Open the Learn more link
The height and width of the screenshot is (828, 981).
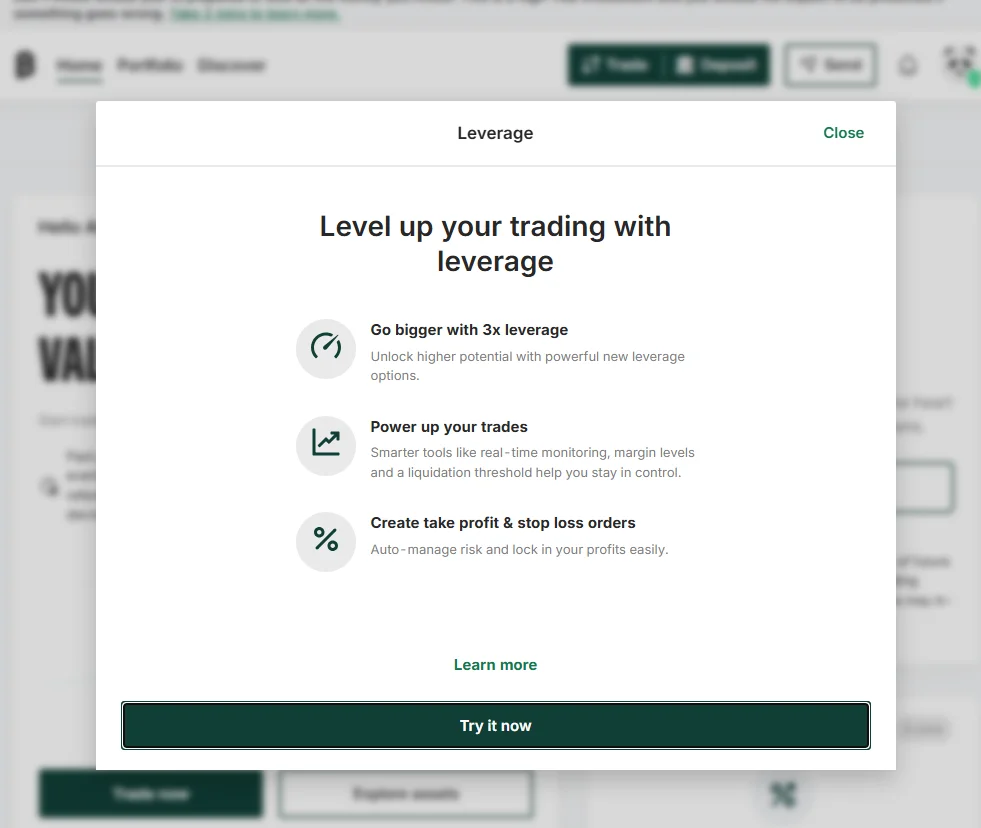(x=495, y=664)
